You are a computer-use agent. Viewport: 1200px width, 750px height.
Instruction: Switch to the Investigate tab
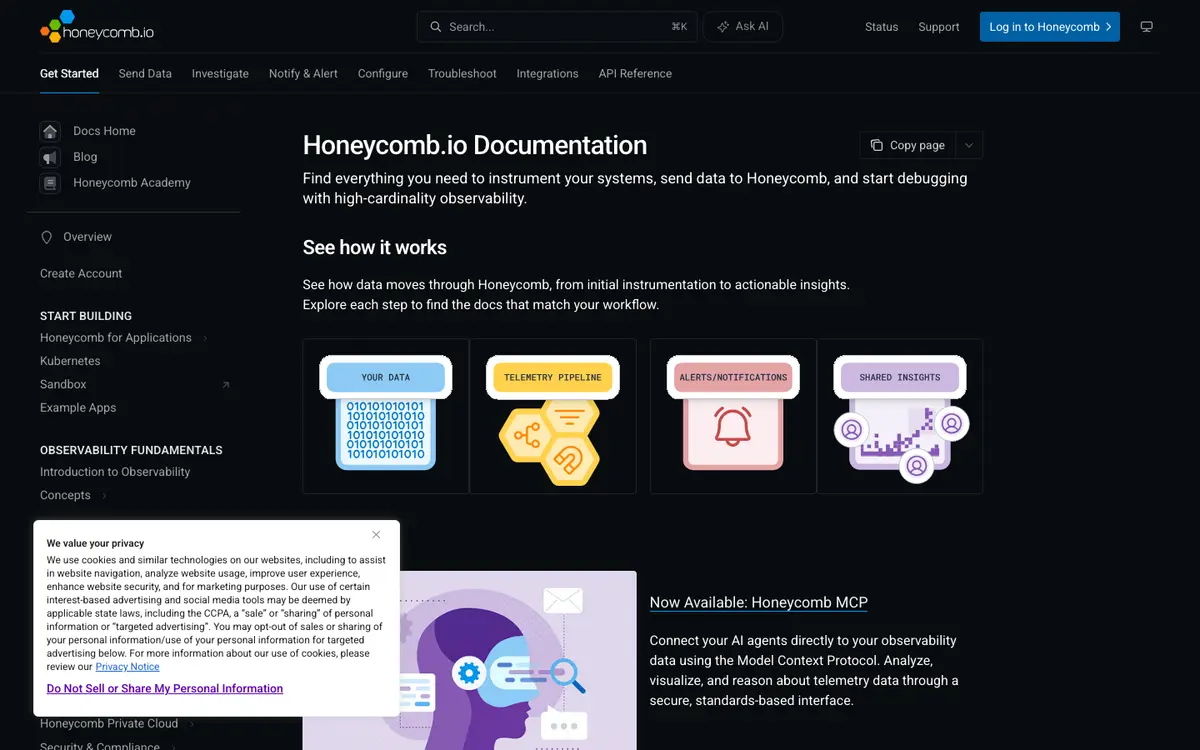coord(220,74)
